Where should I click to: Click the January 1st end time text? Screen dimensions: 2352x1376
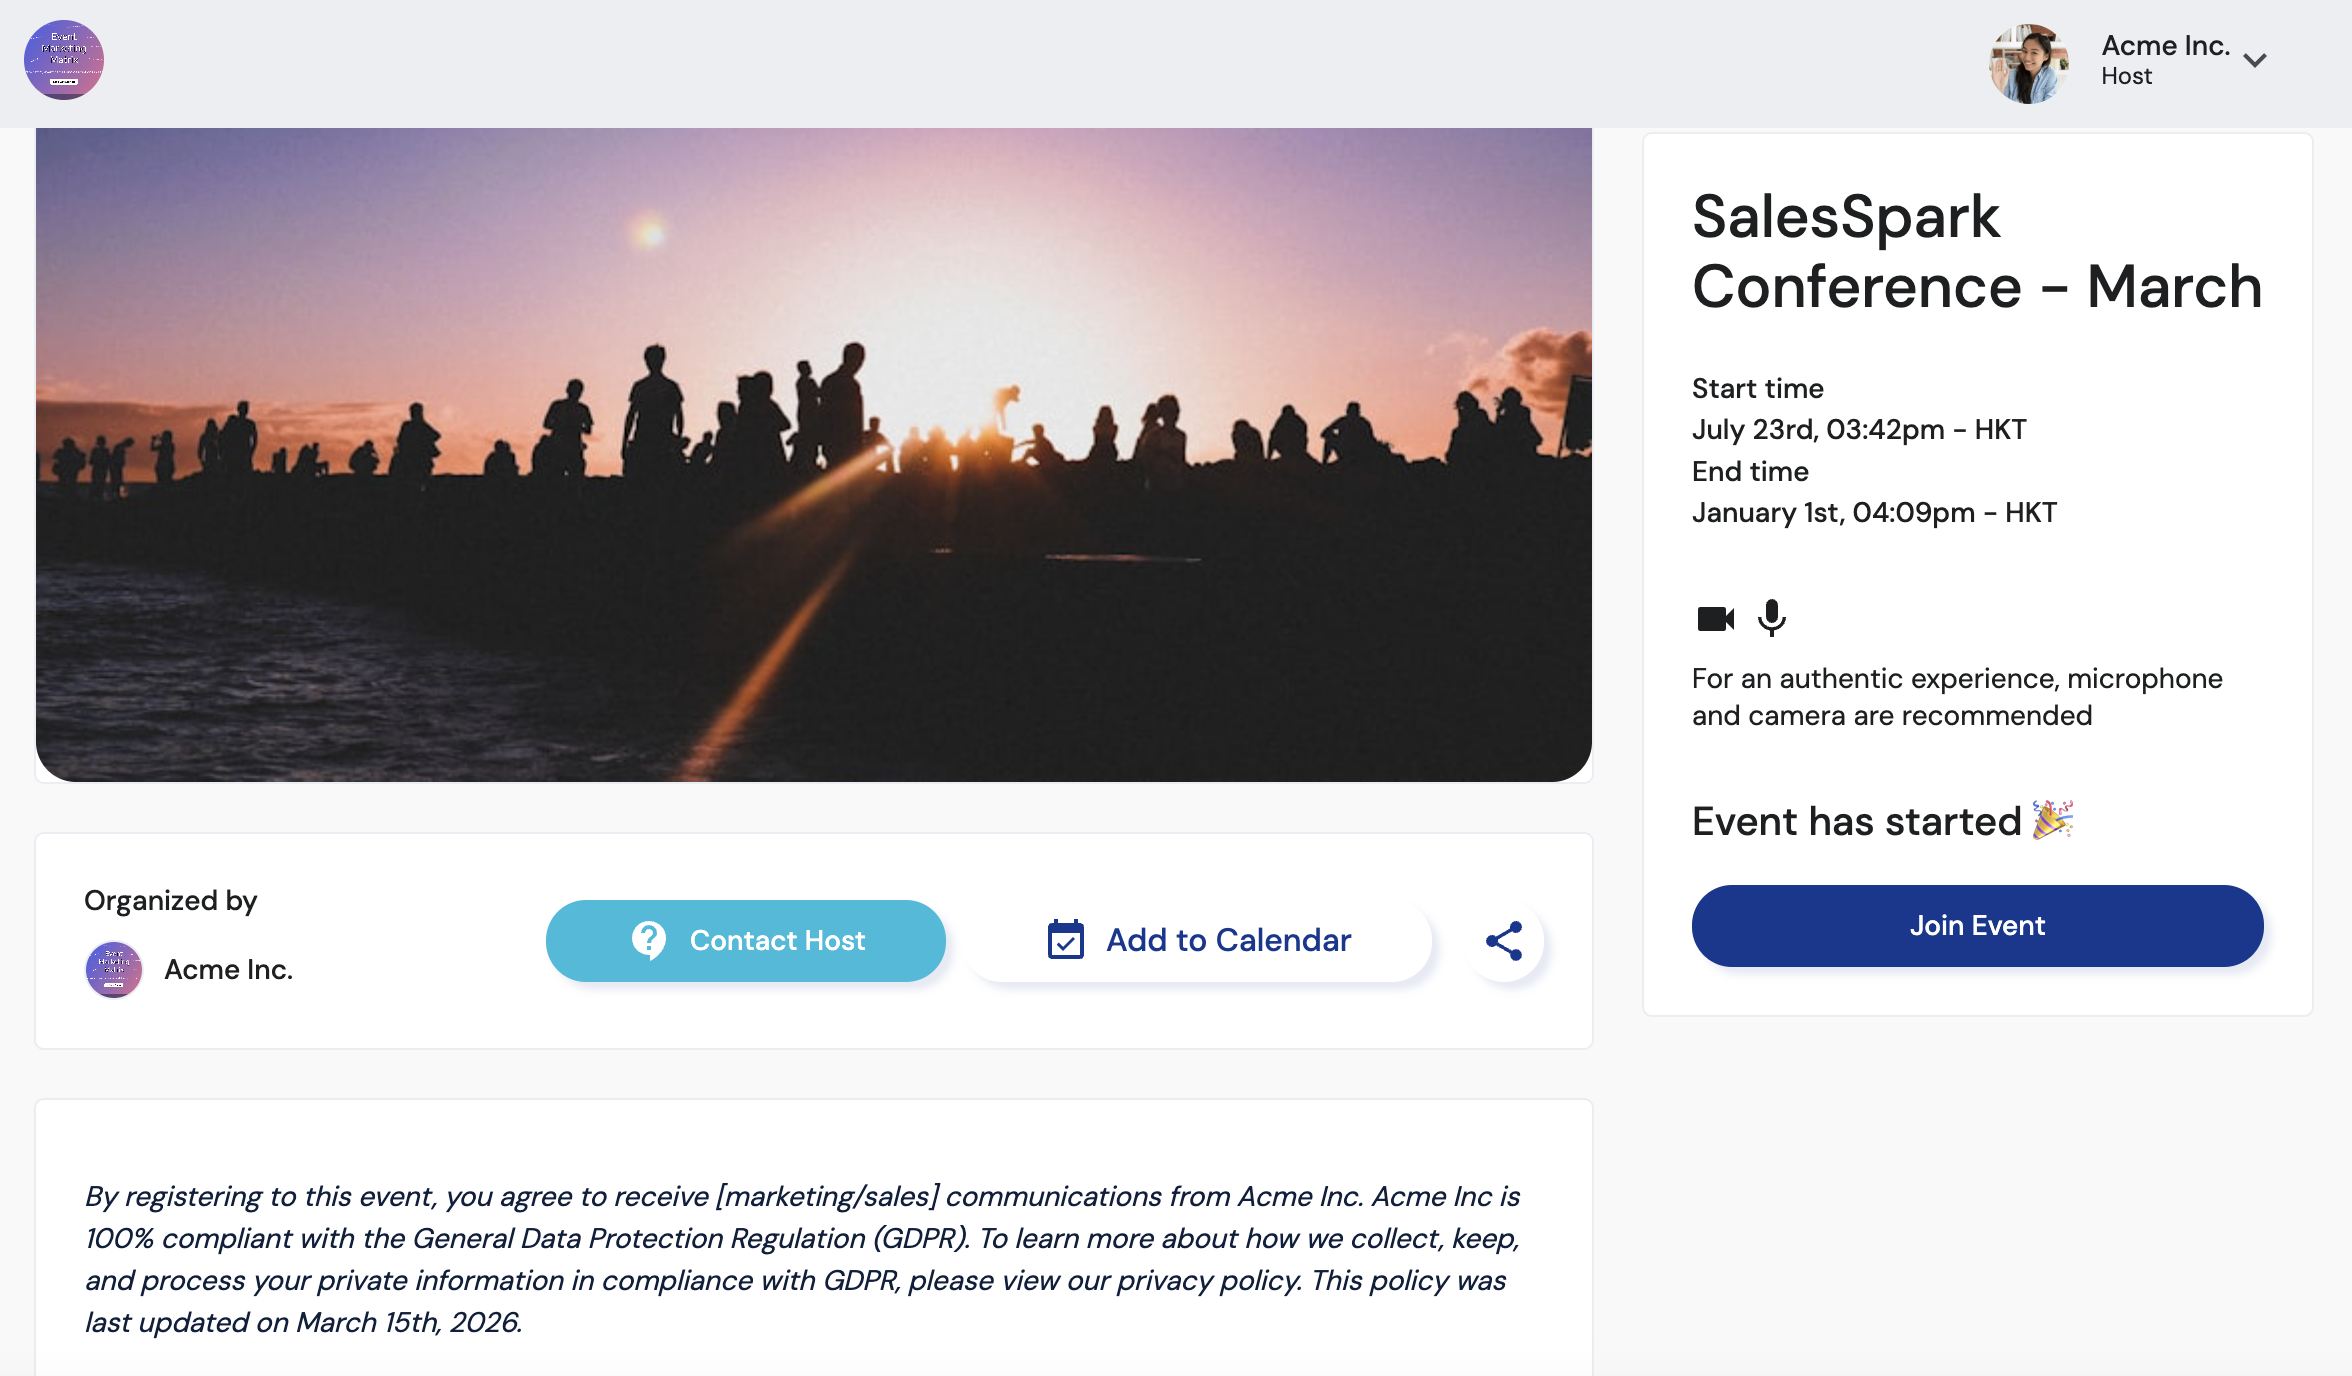tap(1874, 513)
